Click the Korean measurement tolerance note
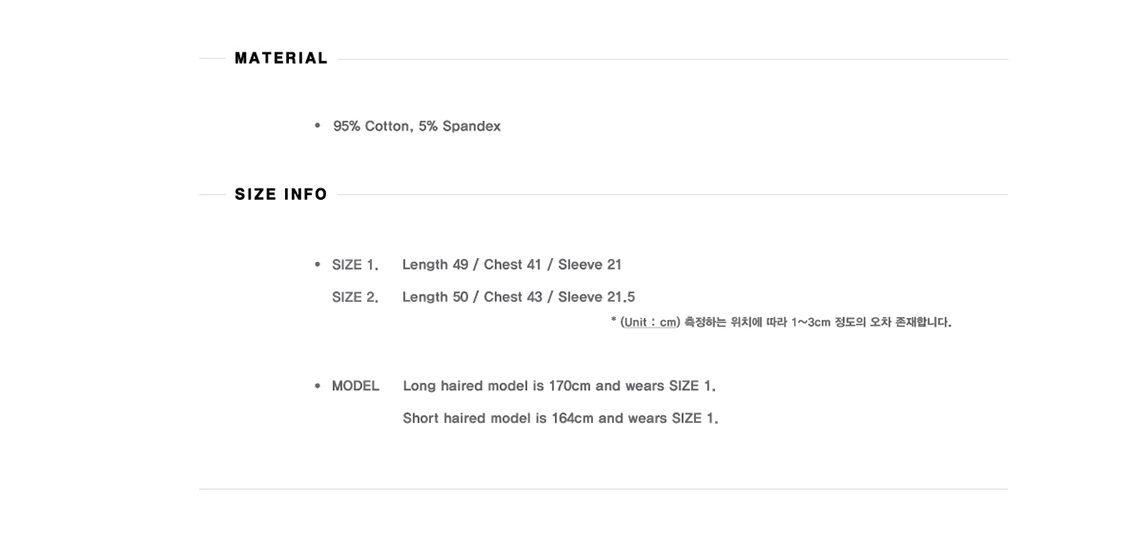This screenshot has height=534, width=1144. 817,322
